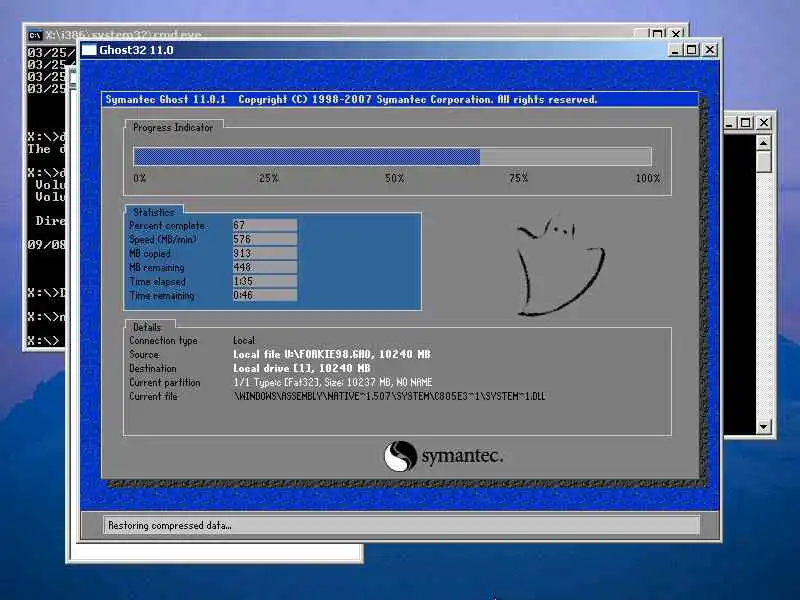
Task: Click the Current partition Fat32 details text
Action: [333, 382]
